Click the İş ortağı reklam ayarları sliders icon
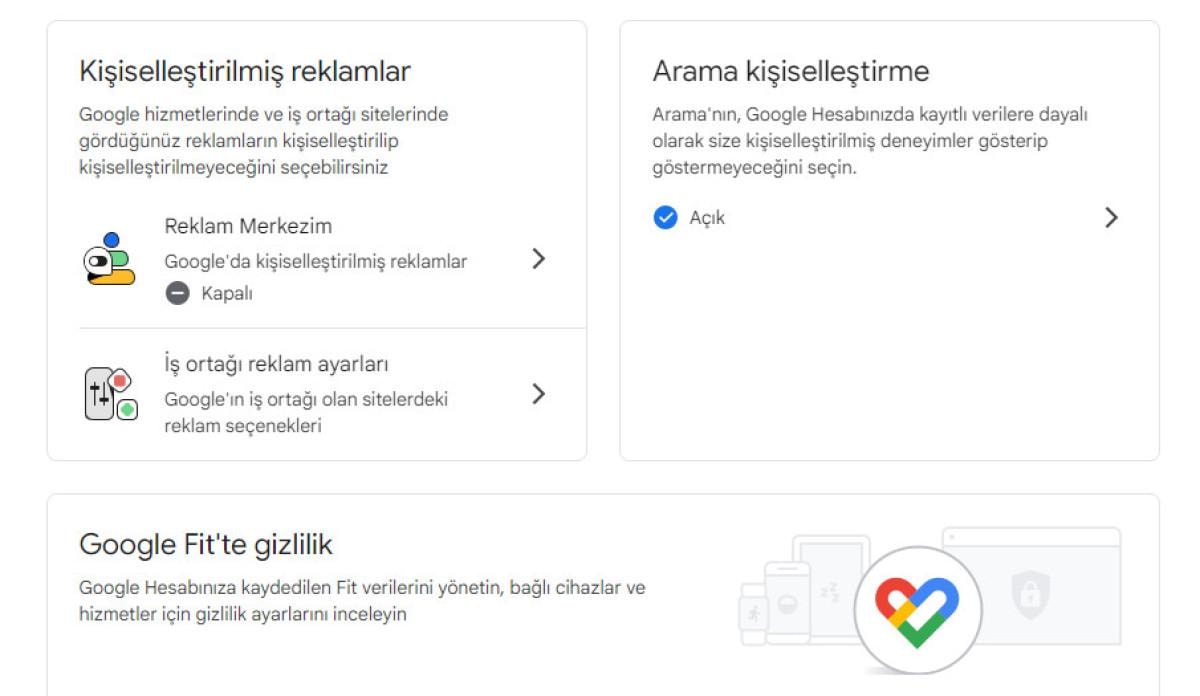Image resolution: width=1200 pixels, height=696 pixels. coord(108,393)
